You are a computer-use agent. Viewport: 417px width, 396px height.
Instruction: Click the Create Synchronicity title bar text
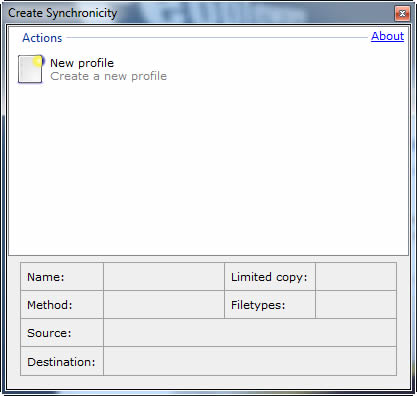click(63, 13)
